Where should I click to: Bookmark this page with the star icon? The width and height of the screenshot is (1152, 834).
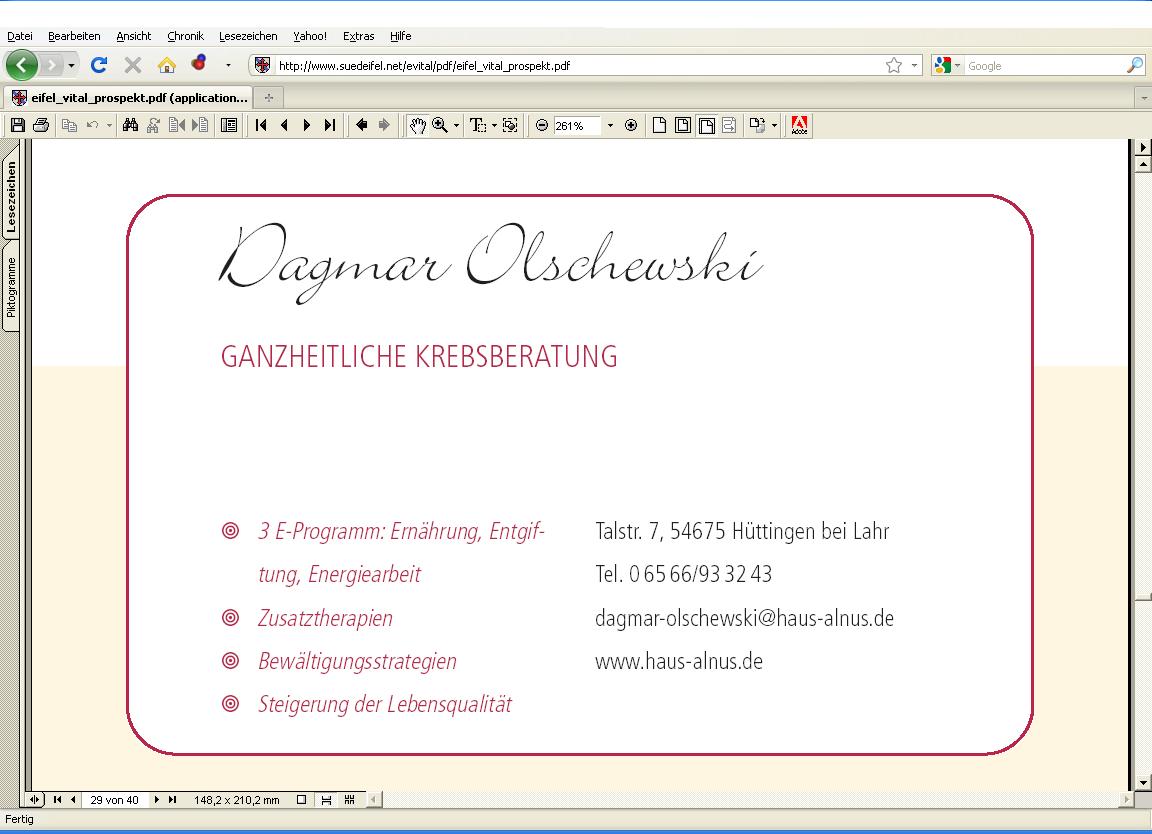point(893,65)
